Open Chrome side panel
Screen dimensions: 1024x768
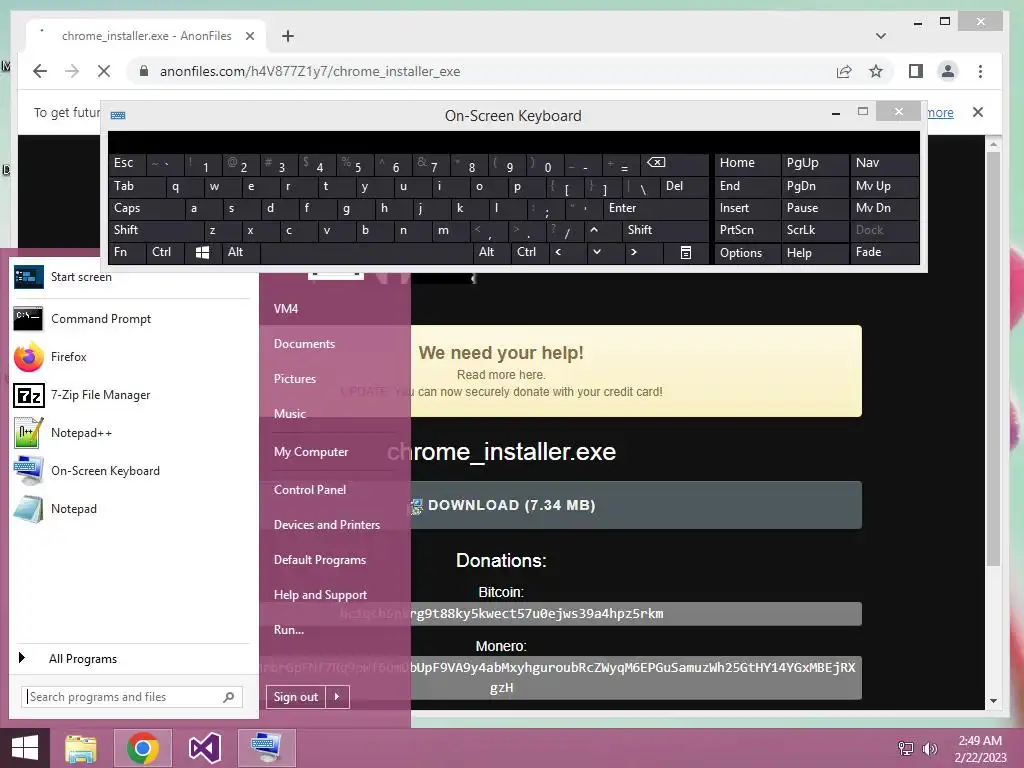point(916,71)
